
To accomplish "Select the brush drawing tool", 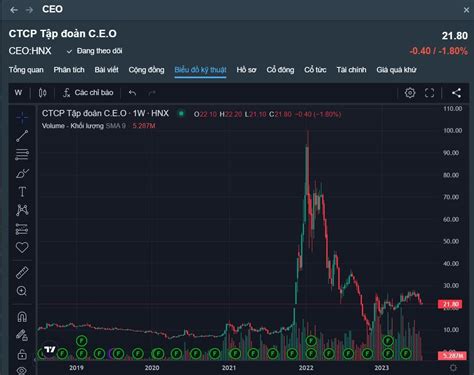I will [22, 173].
